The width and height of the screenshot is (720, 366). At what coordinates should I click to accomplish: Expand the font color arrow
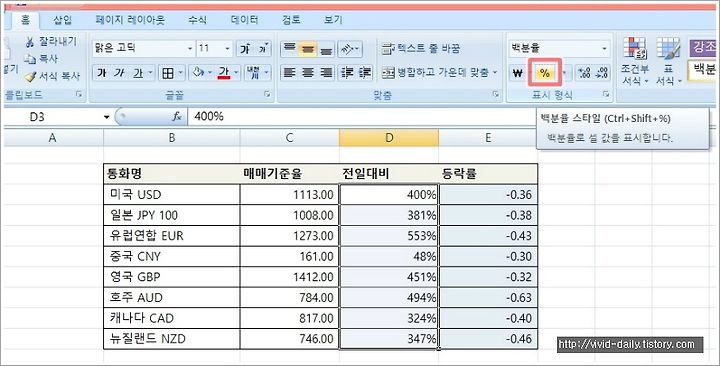[x=236, y=73]
